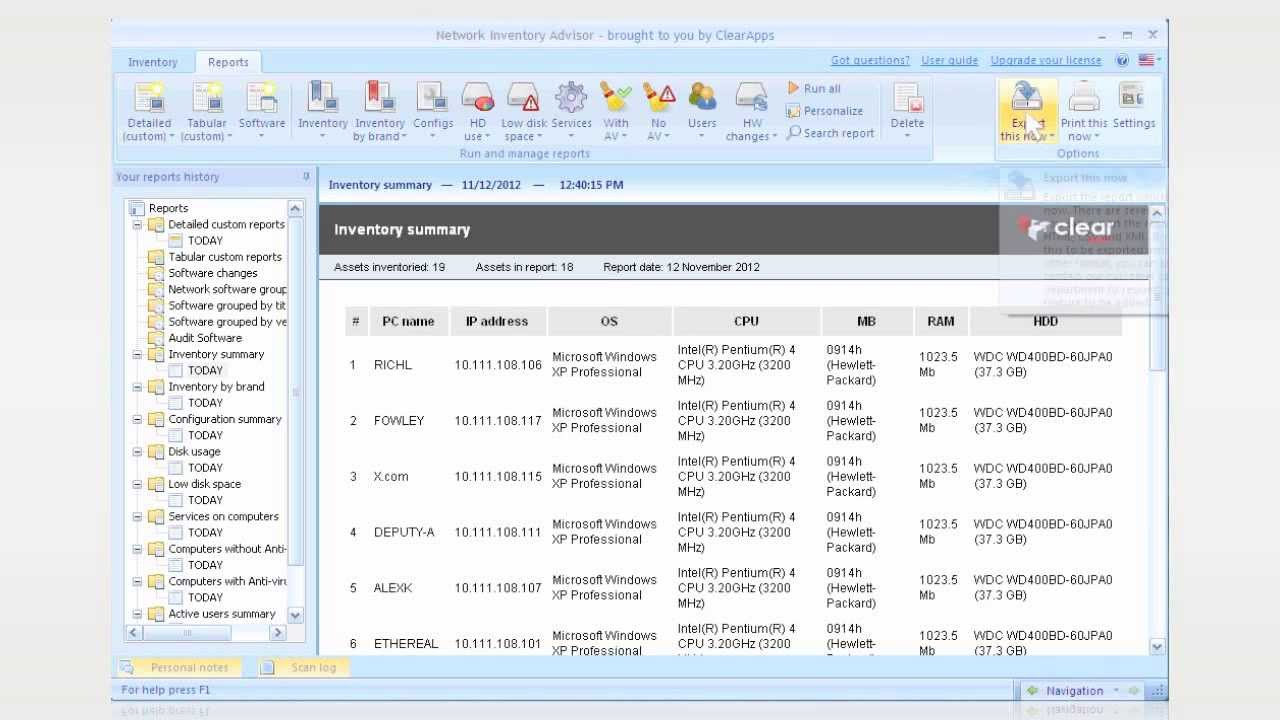The height and width of the screenshot is (720, 1280).
Task: Click Search report button
Action: (830, 133)
